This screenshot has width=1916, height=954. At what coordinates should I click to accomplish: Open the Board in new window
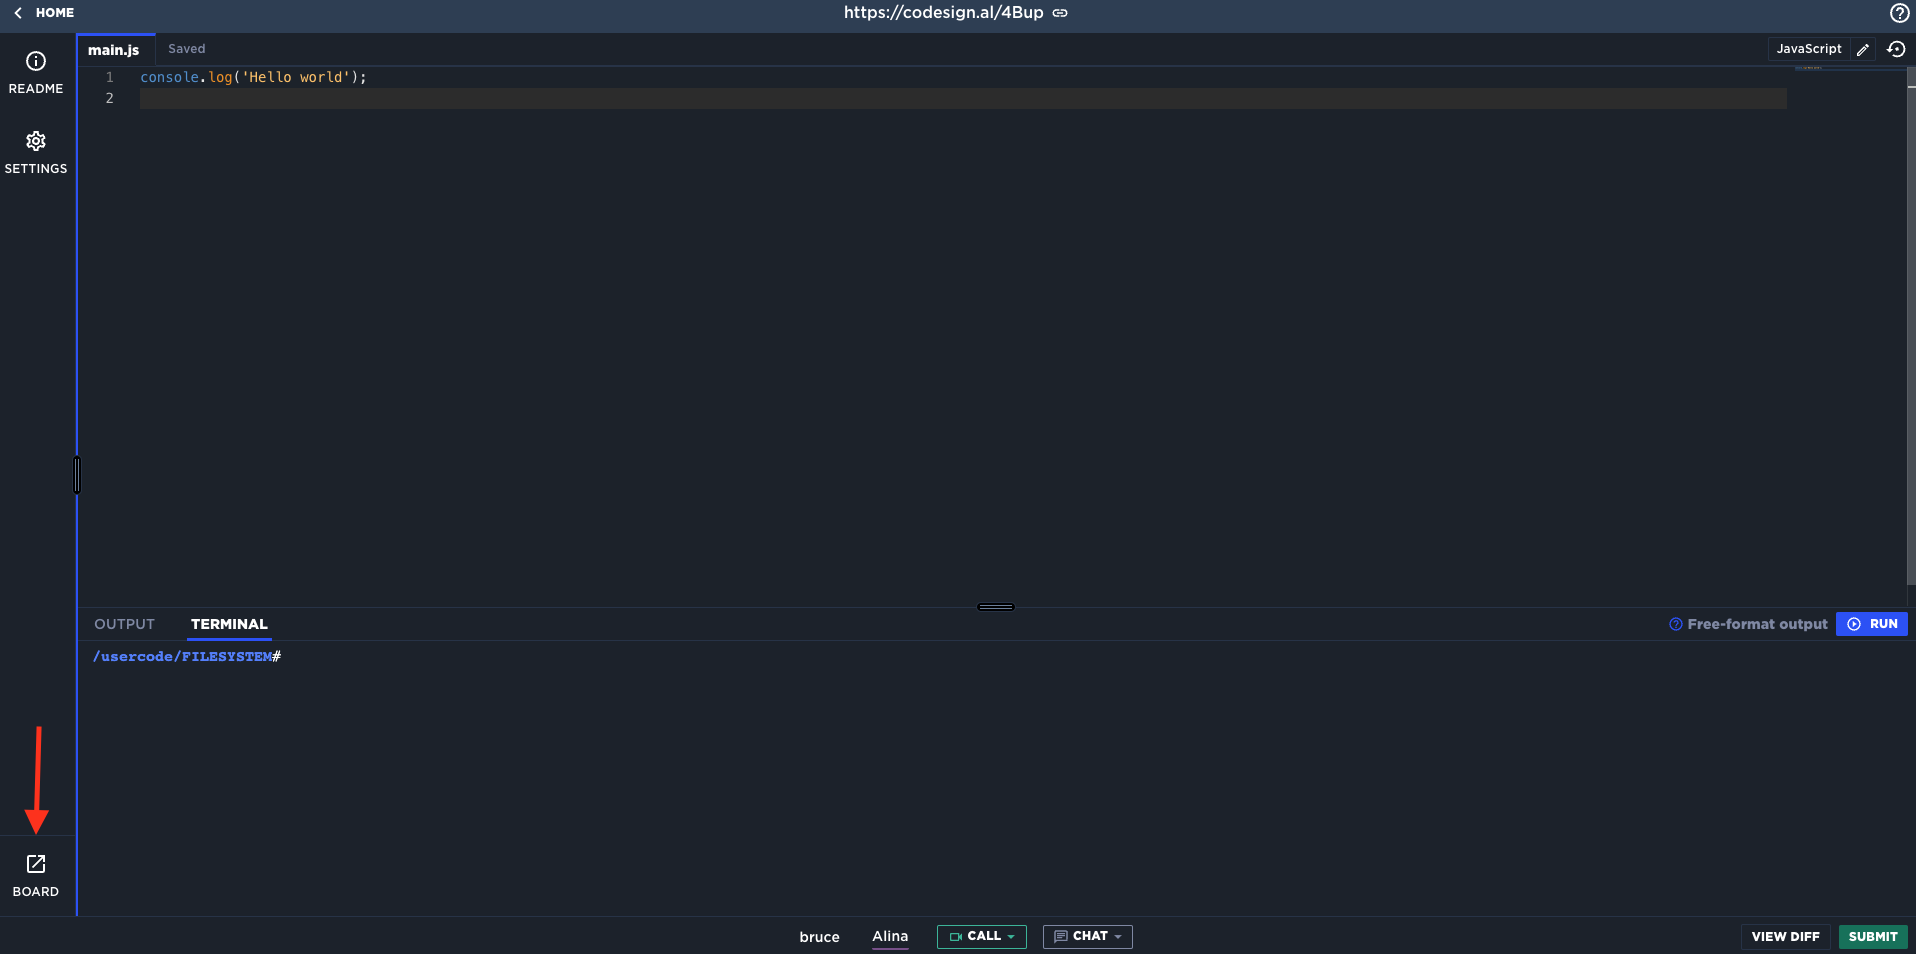[x=36, y=875]
